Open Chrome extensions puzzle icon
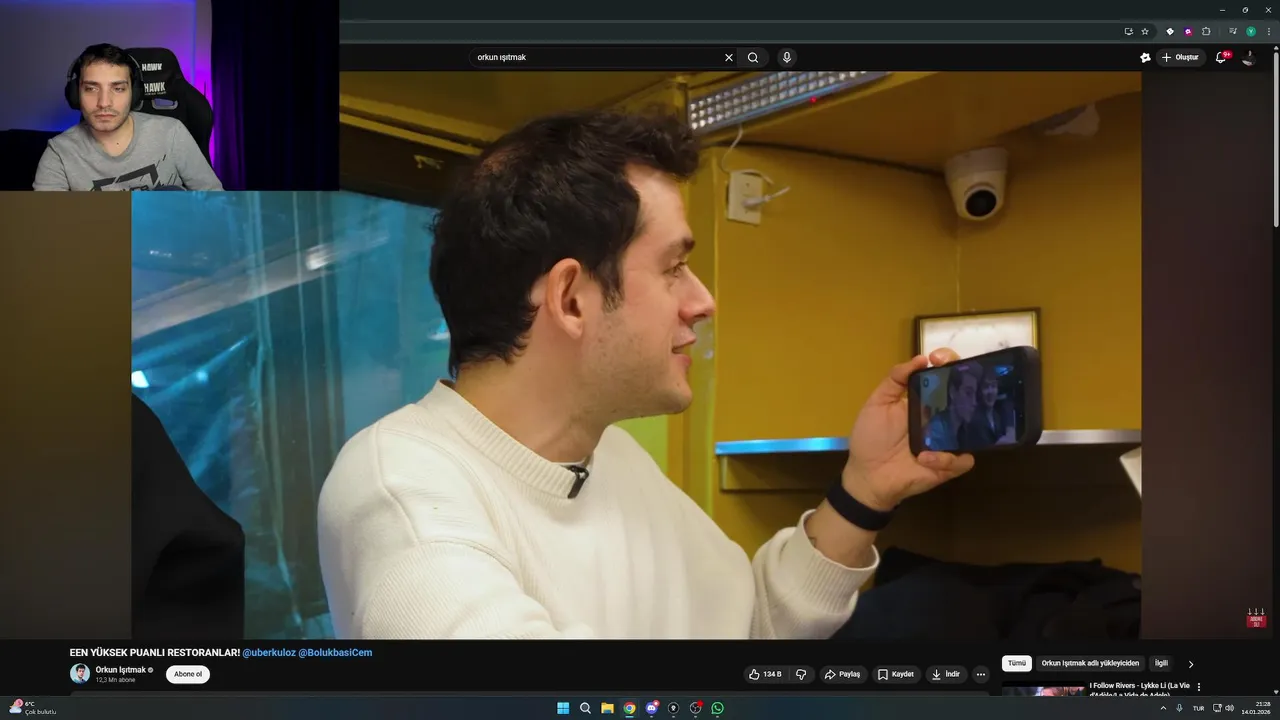 tap(1206, 31)
